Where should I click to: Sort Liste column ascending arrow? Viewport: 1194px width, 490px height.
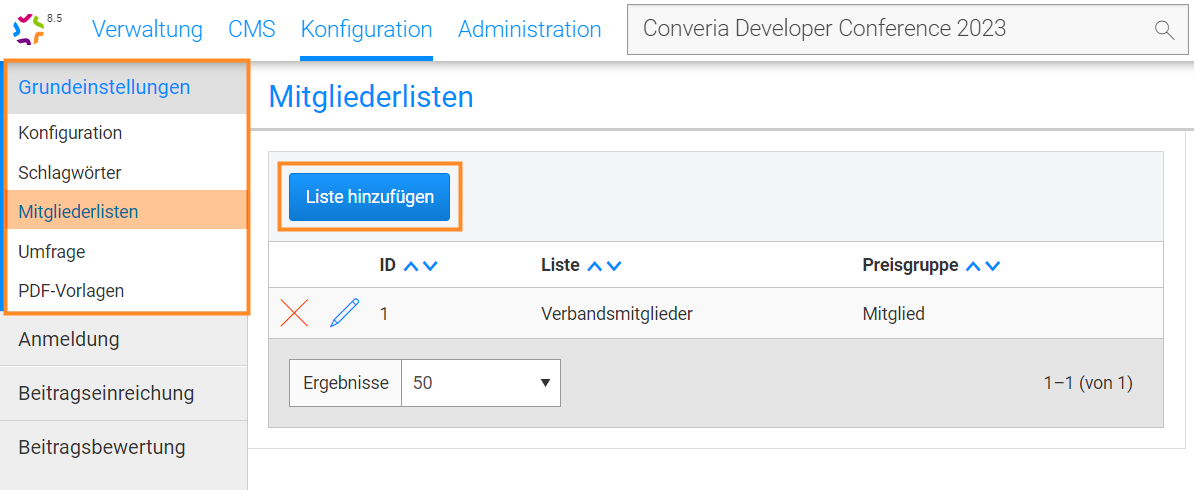point(595,266)
